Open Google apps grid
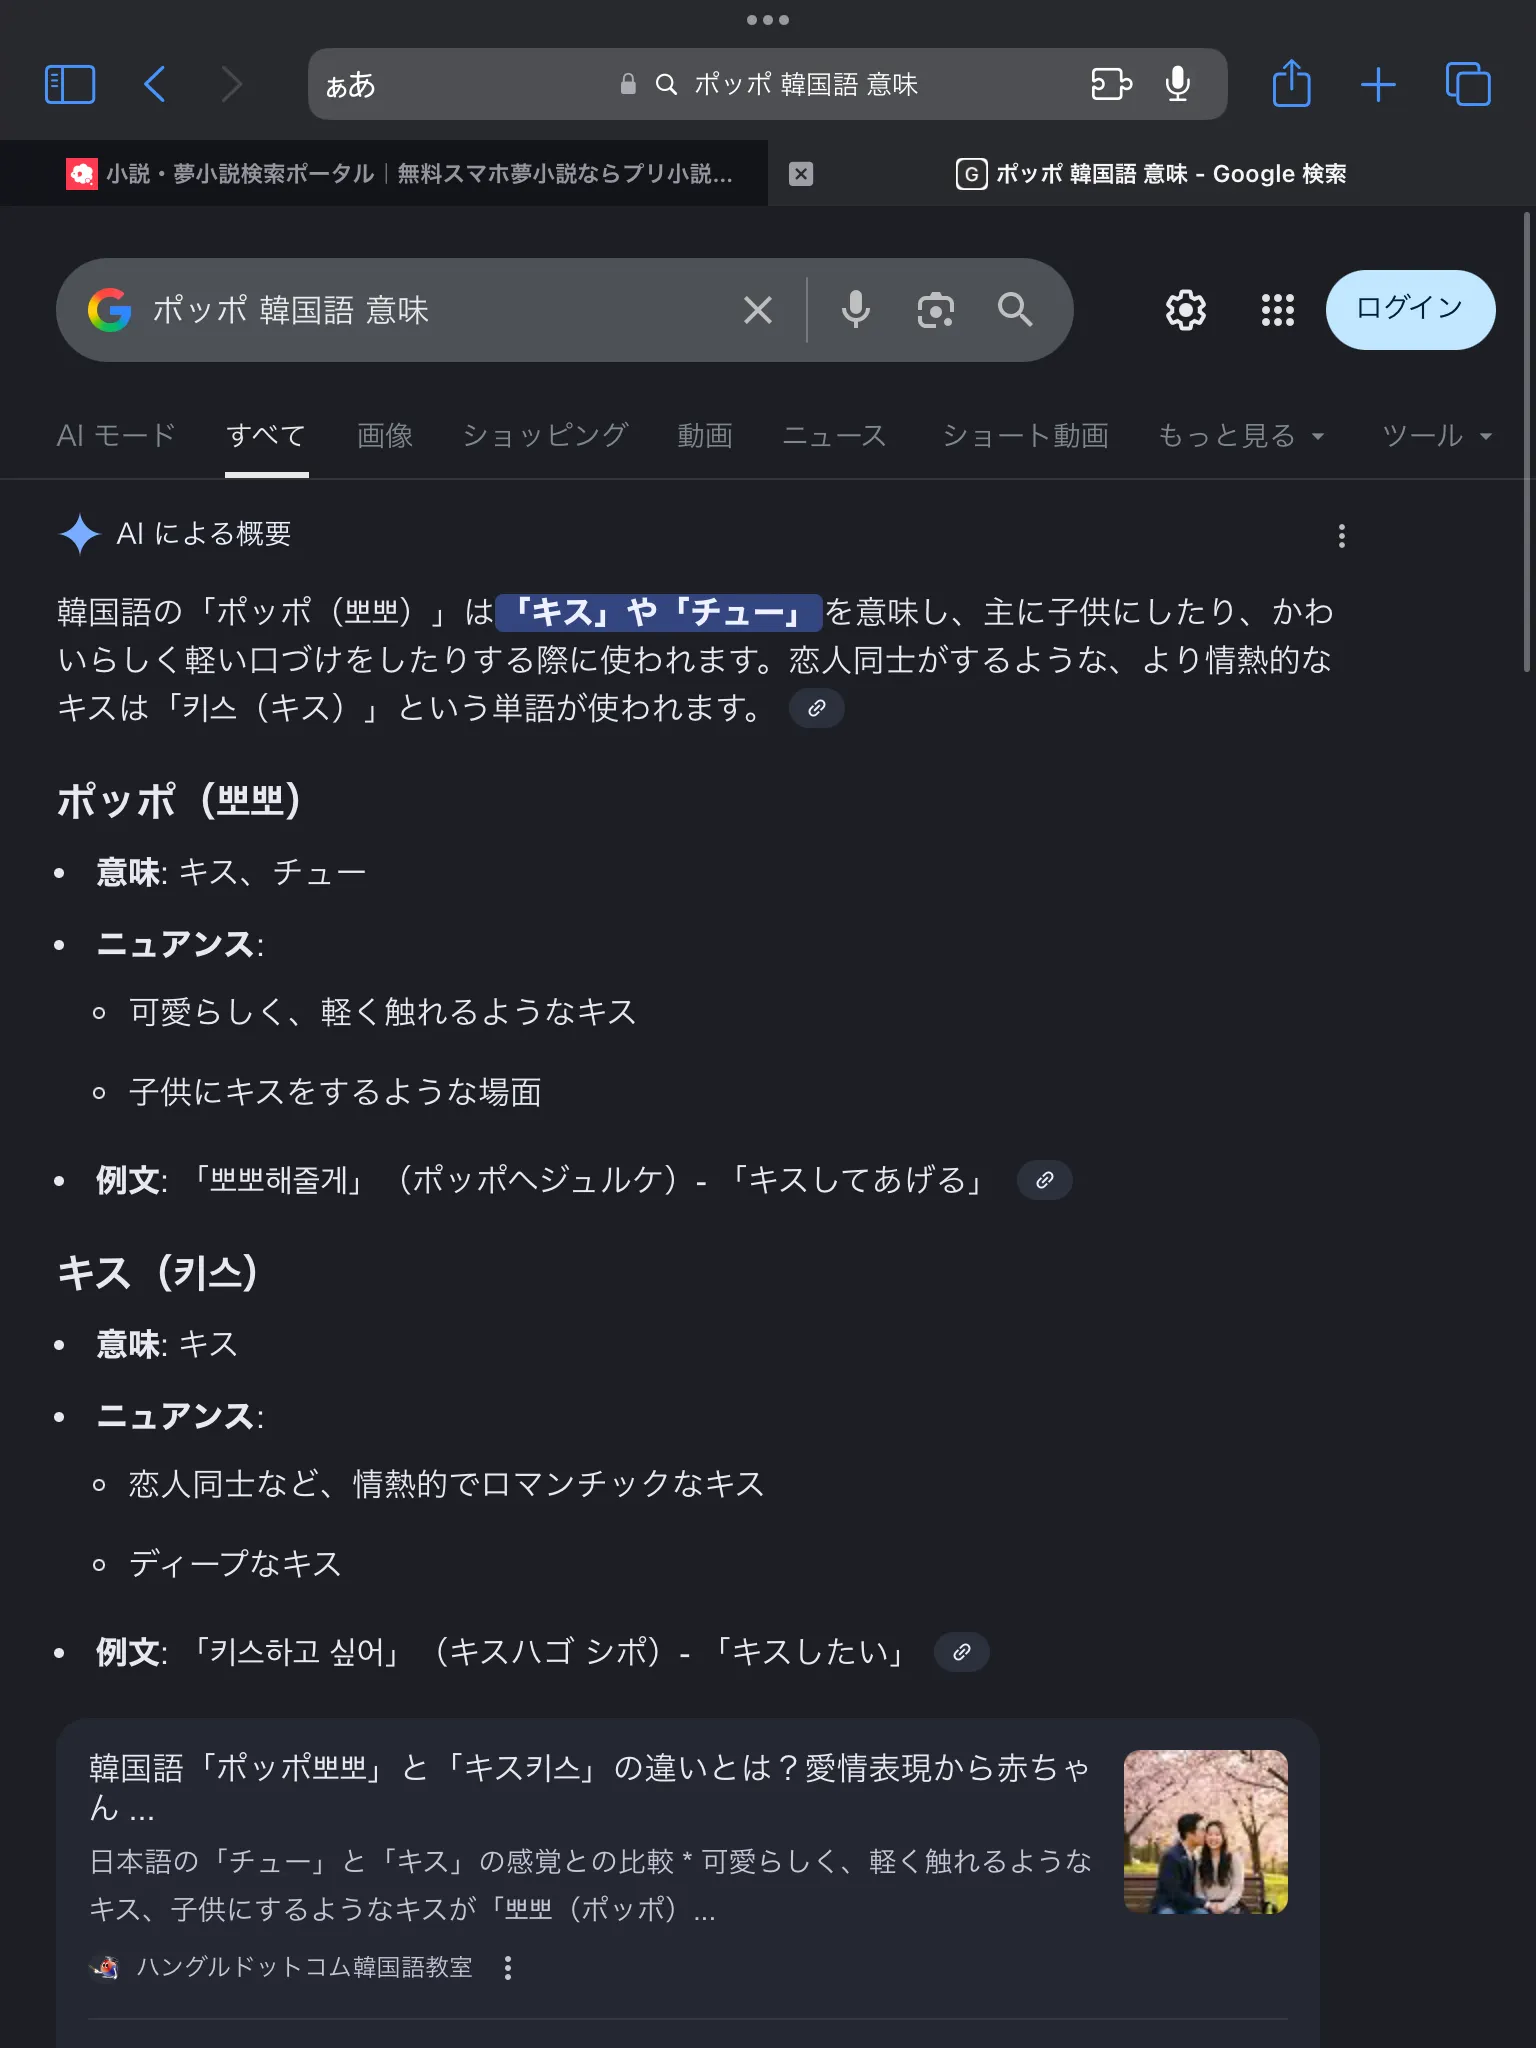Viewport: 1536px width, 2048px height. tap(1277, 310)
